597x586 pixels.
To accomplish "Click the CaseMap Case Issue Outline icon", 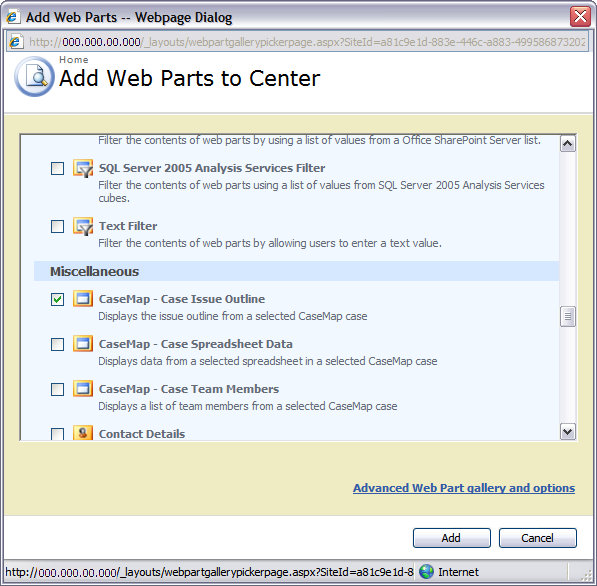I will pos(83,299).
